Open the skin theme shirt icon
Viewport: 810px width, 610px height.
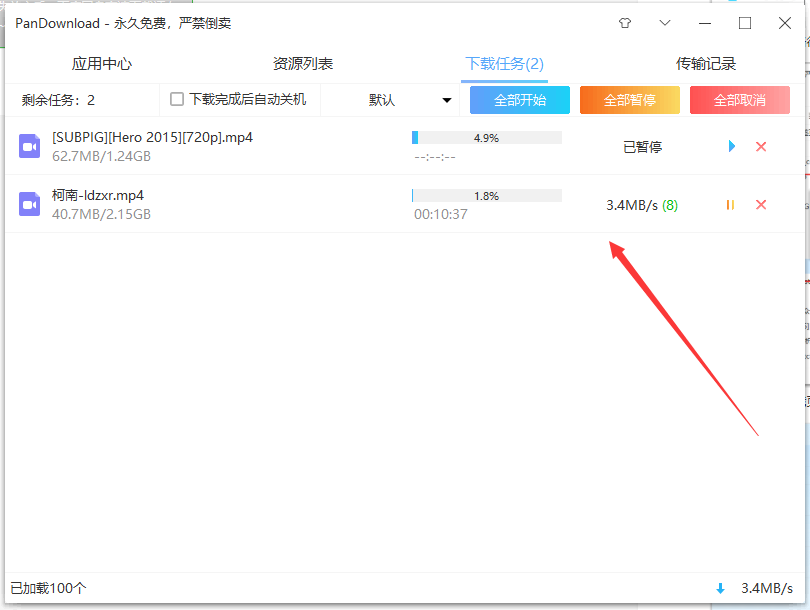point(625,23)
